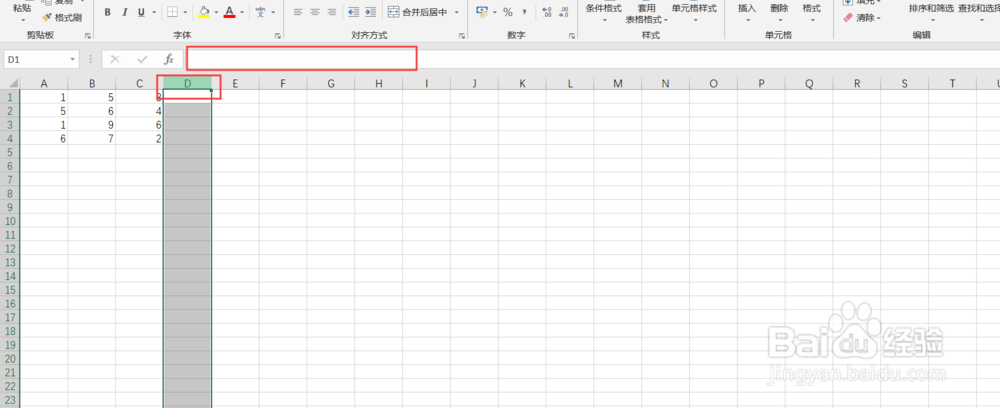Select row 12 header
The width and height of the screenshot is (1000, 408).
tap(10, 249)
